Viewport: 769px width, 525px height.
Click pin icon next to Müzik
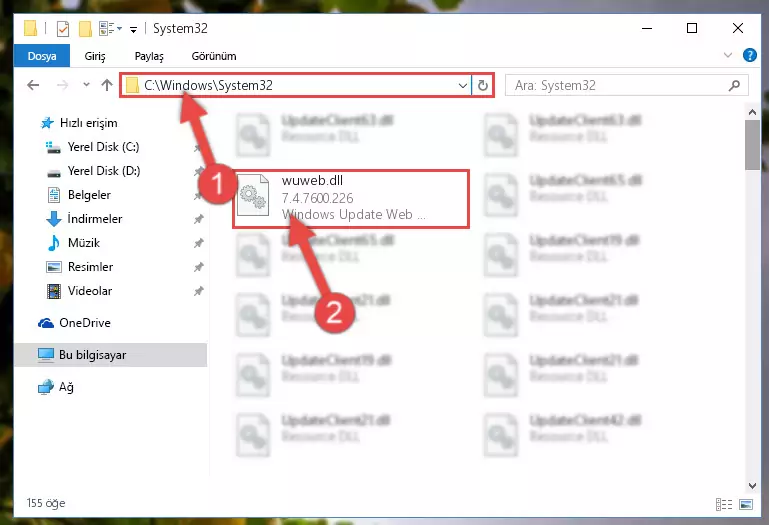coord(198,243)
